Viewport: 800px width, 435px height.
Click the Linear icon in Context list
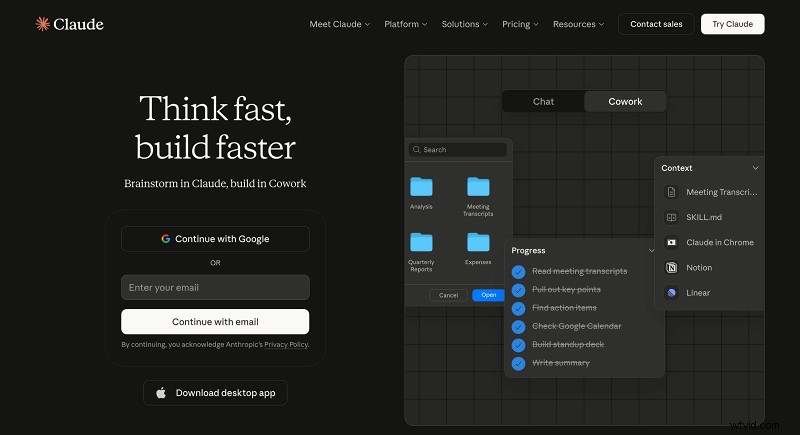pos(672,293)
